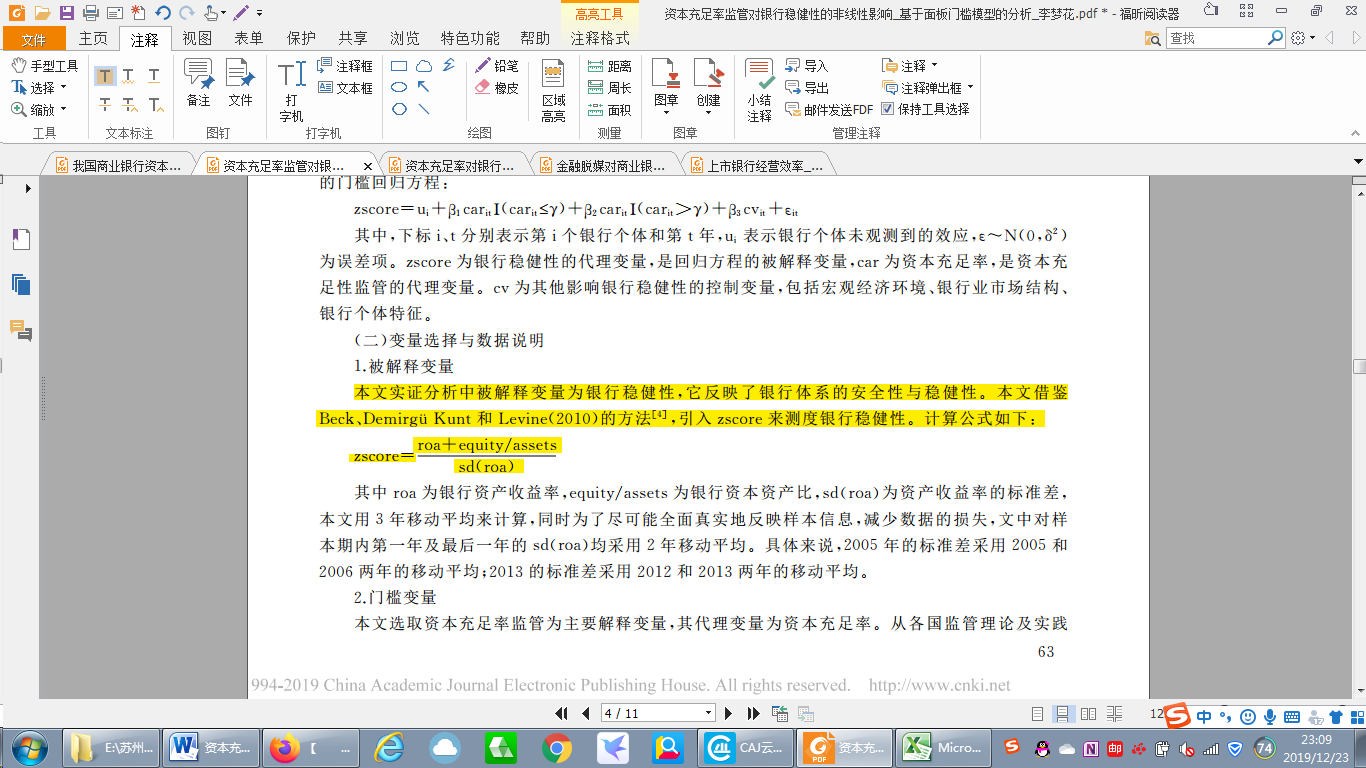1366x768 pixels.
Task: Add a sticky note with 备注
Action: coord(198,84)
